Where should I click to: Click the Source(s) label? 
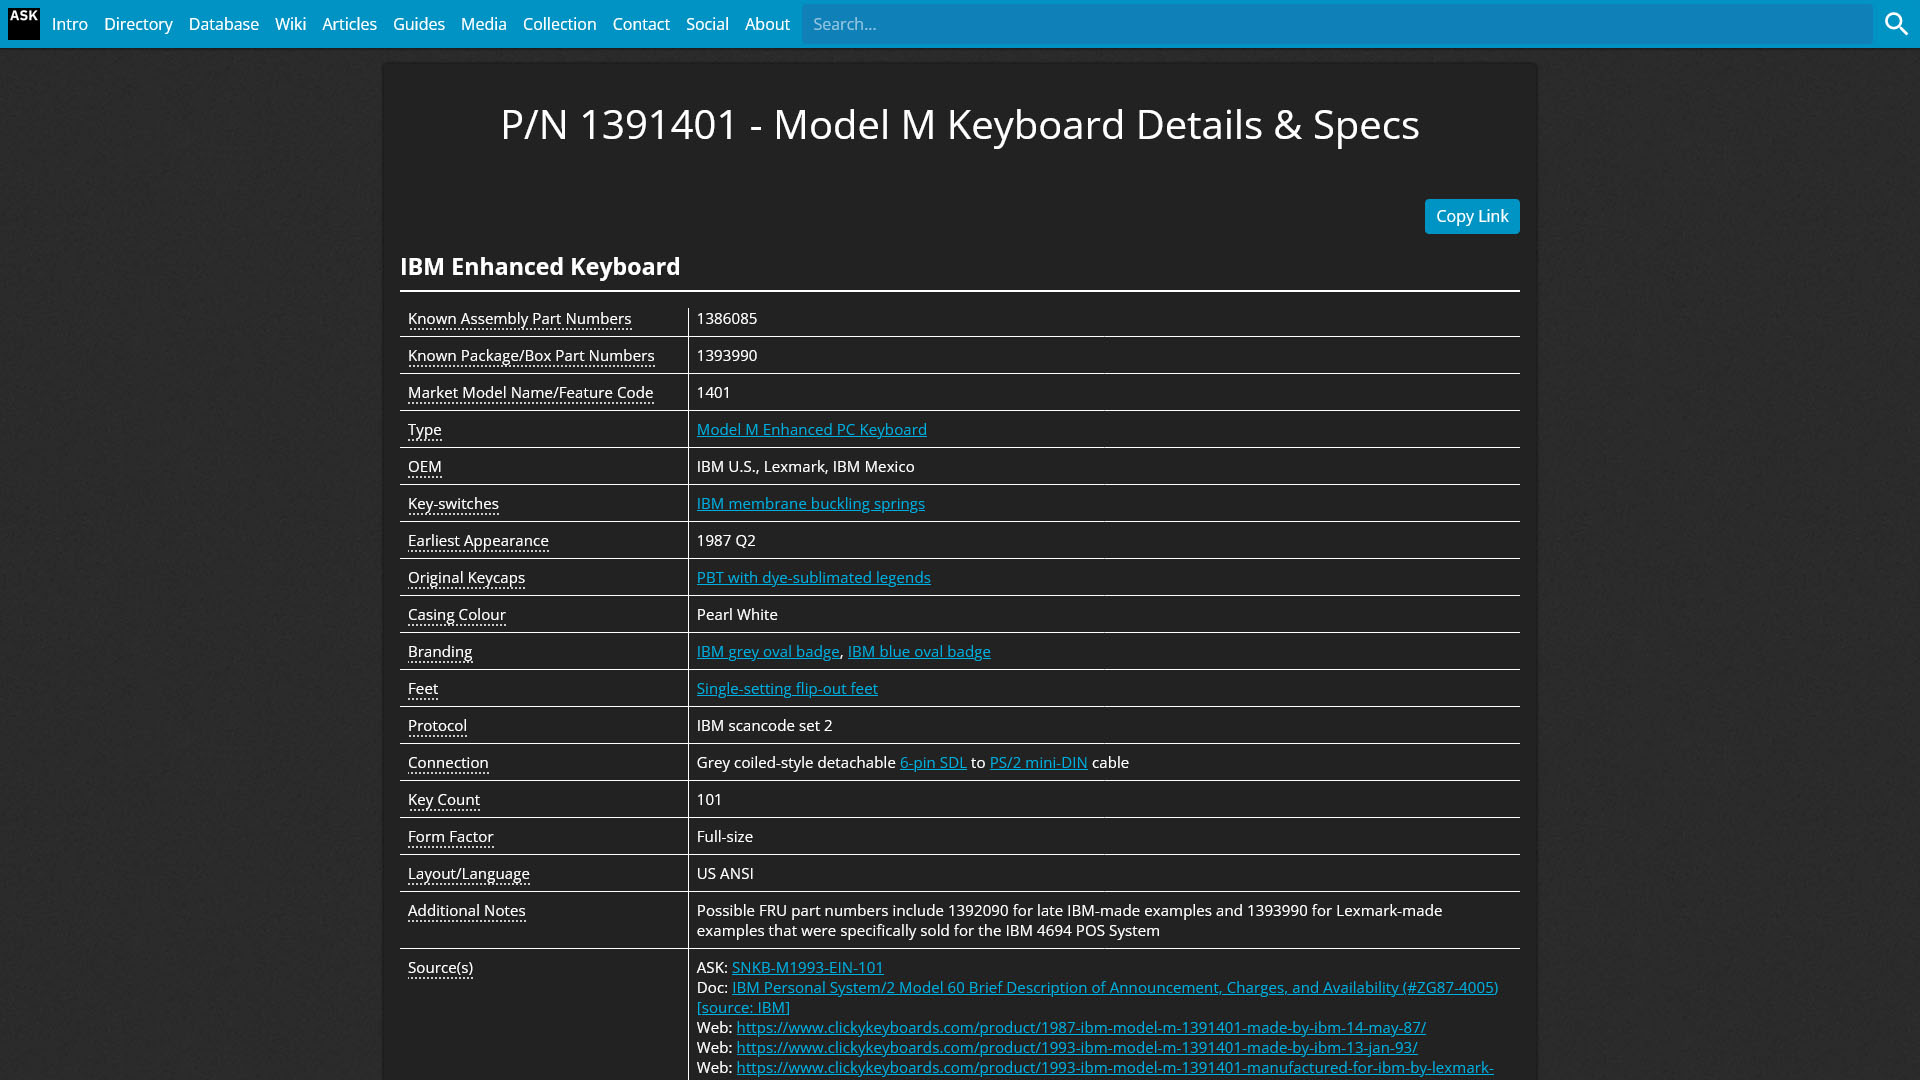click(441, 967)
